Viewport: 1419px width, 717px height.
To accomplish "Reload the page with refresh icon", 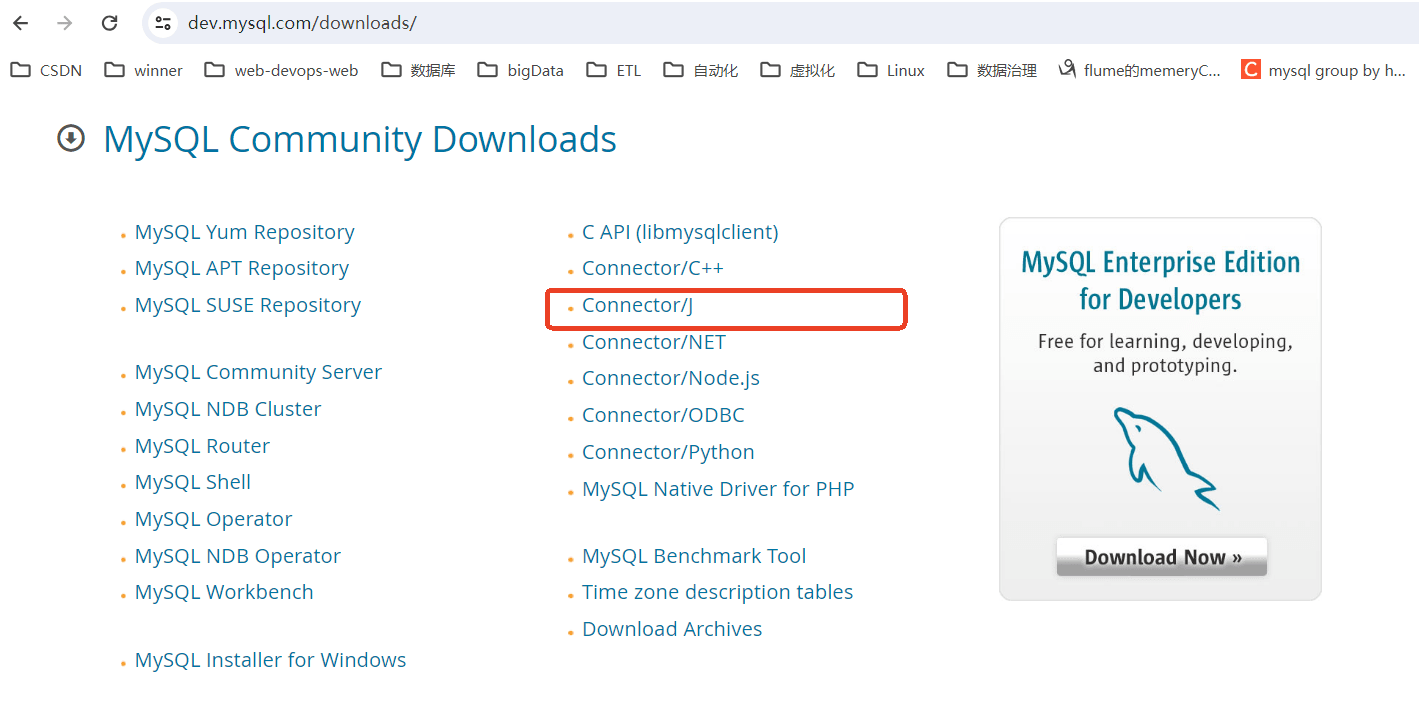I will [x=110, y=23].
